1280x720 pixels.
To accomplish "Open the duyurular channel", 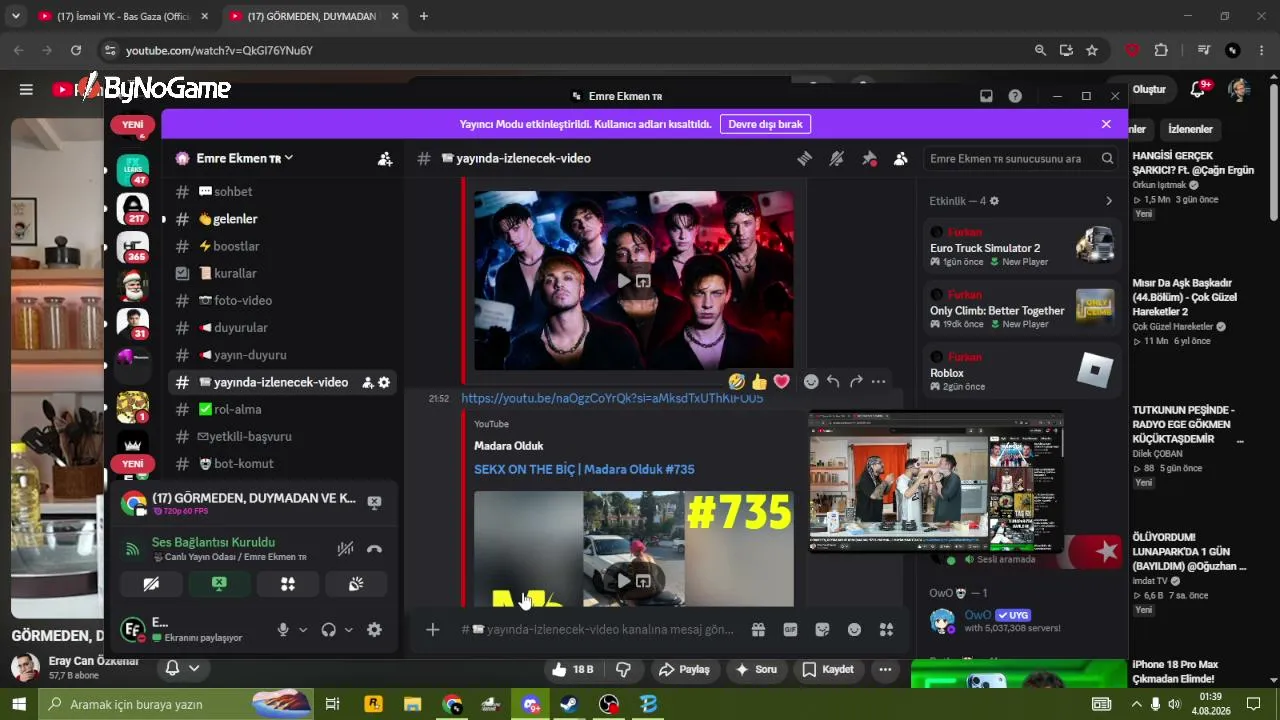I will (x=282, y=327).
